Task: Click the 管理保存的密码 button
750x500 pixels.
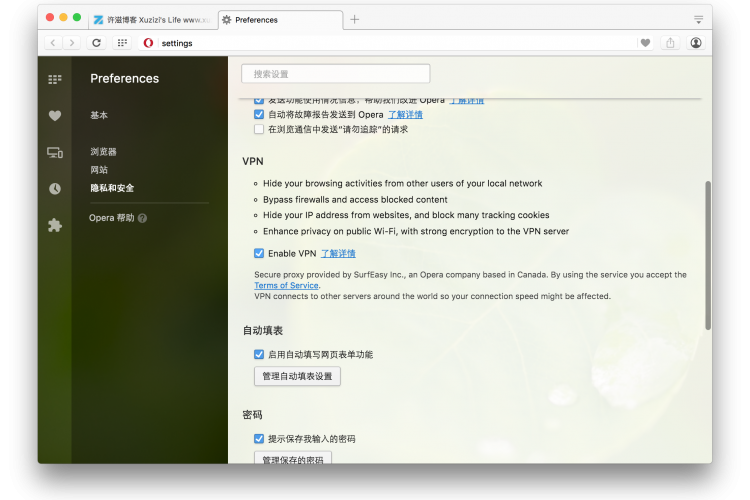Action: pyautogui.click(x=293, y=458)
